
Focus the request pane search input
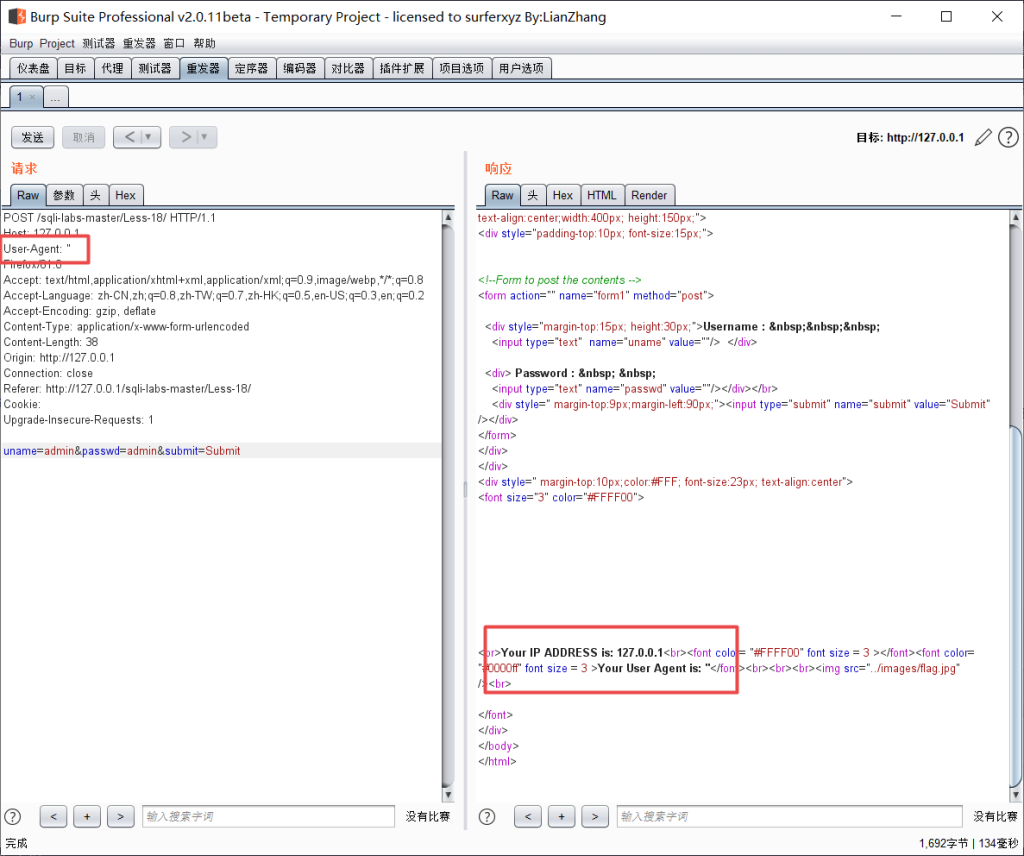[268, 816]
